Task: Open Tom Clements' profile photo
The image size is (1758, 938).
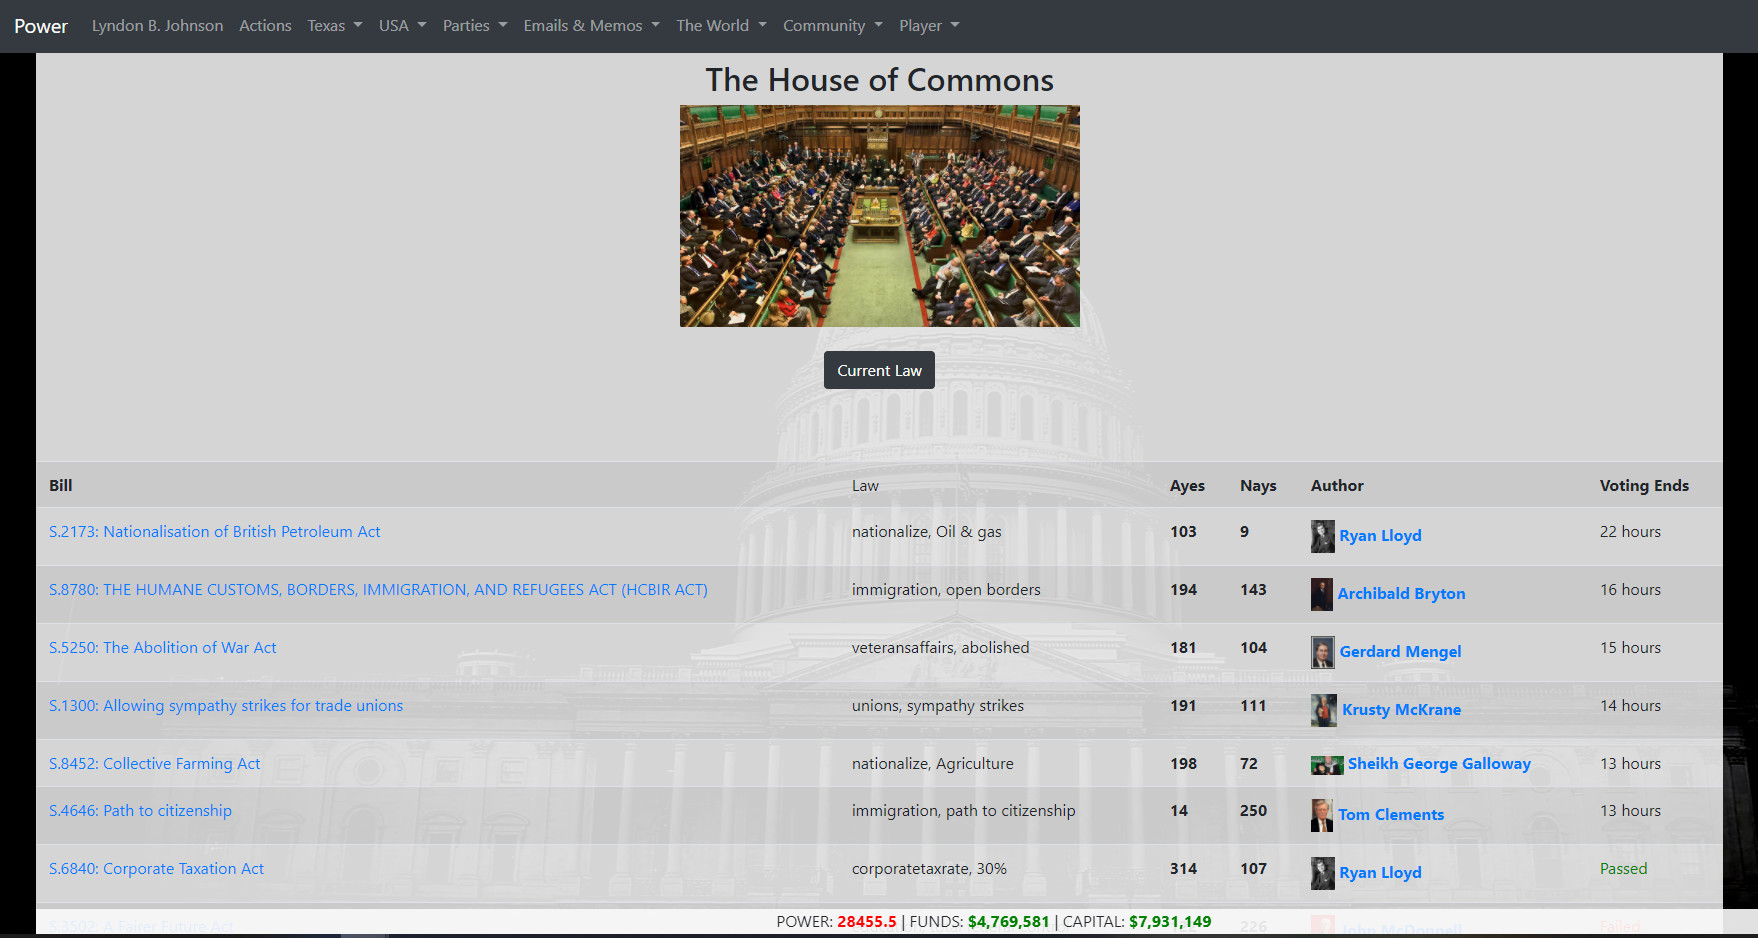Action: [1322, 815]
